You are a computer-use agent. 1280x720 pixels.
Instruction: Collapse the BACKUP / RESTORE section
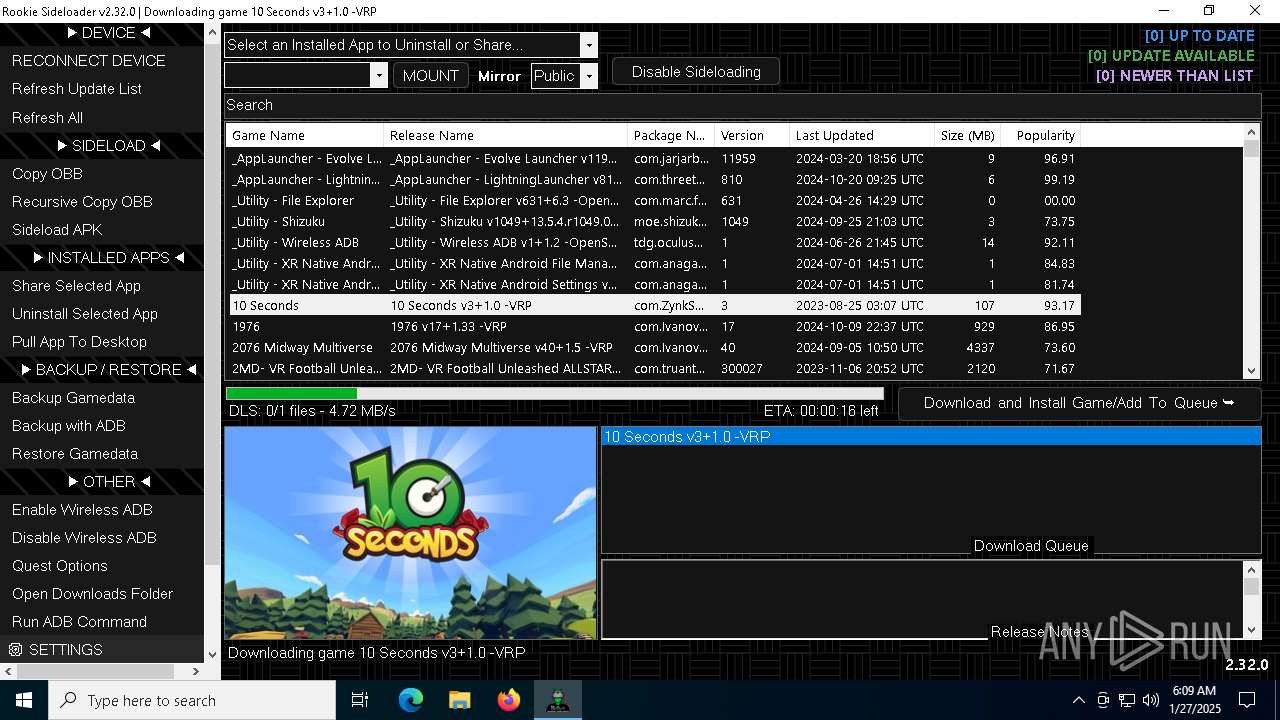pyautogui.click(x=109, y=369)
